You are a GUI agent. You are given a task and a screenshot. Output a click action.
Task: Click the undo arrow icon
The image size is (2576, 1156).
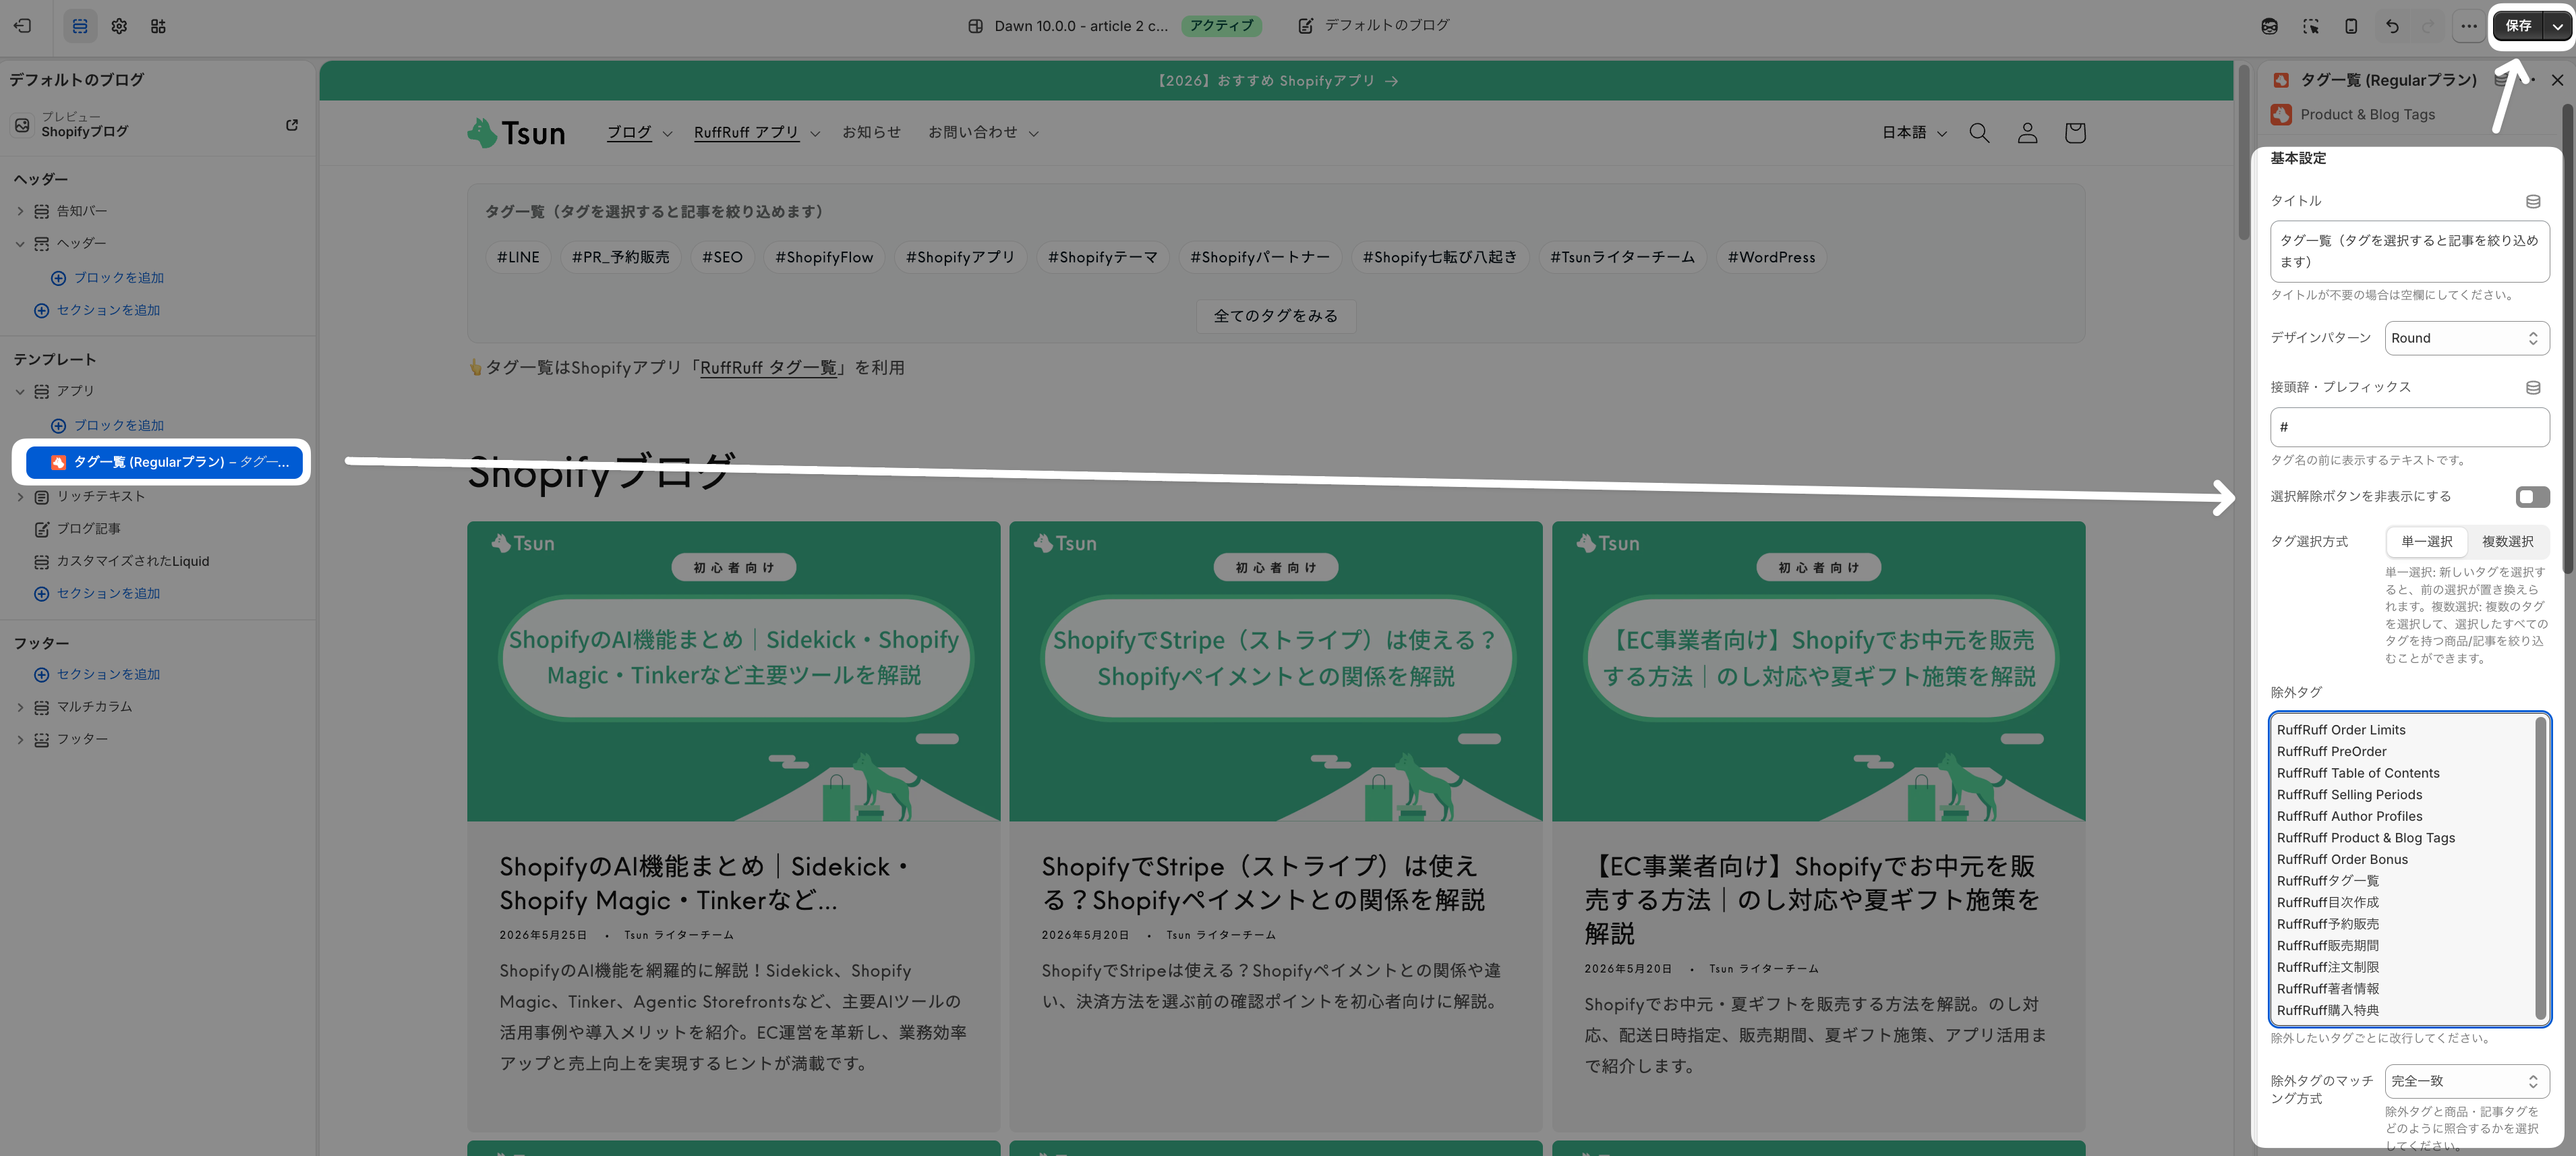point(2392,26)
